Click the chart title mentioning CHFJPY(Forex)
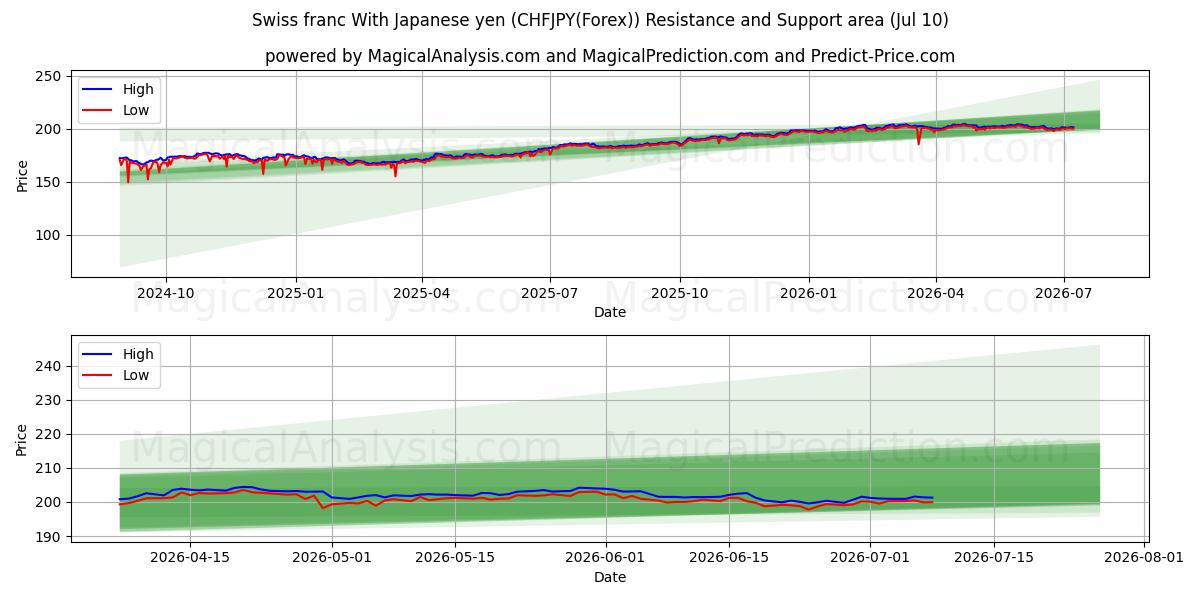The height and width of the screenshot is (600, 1200). (600, 20)
